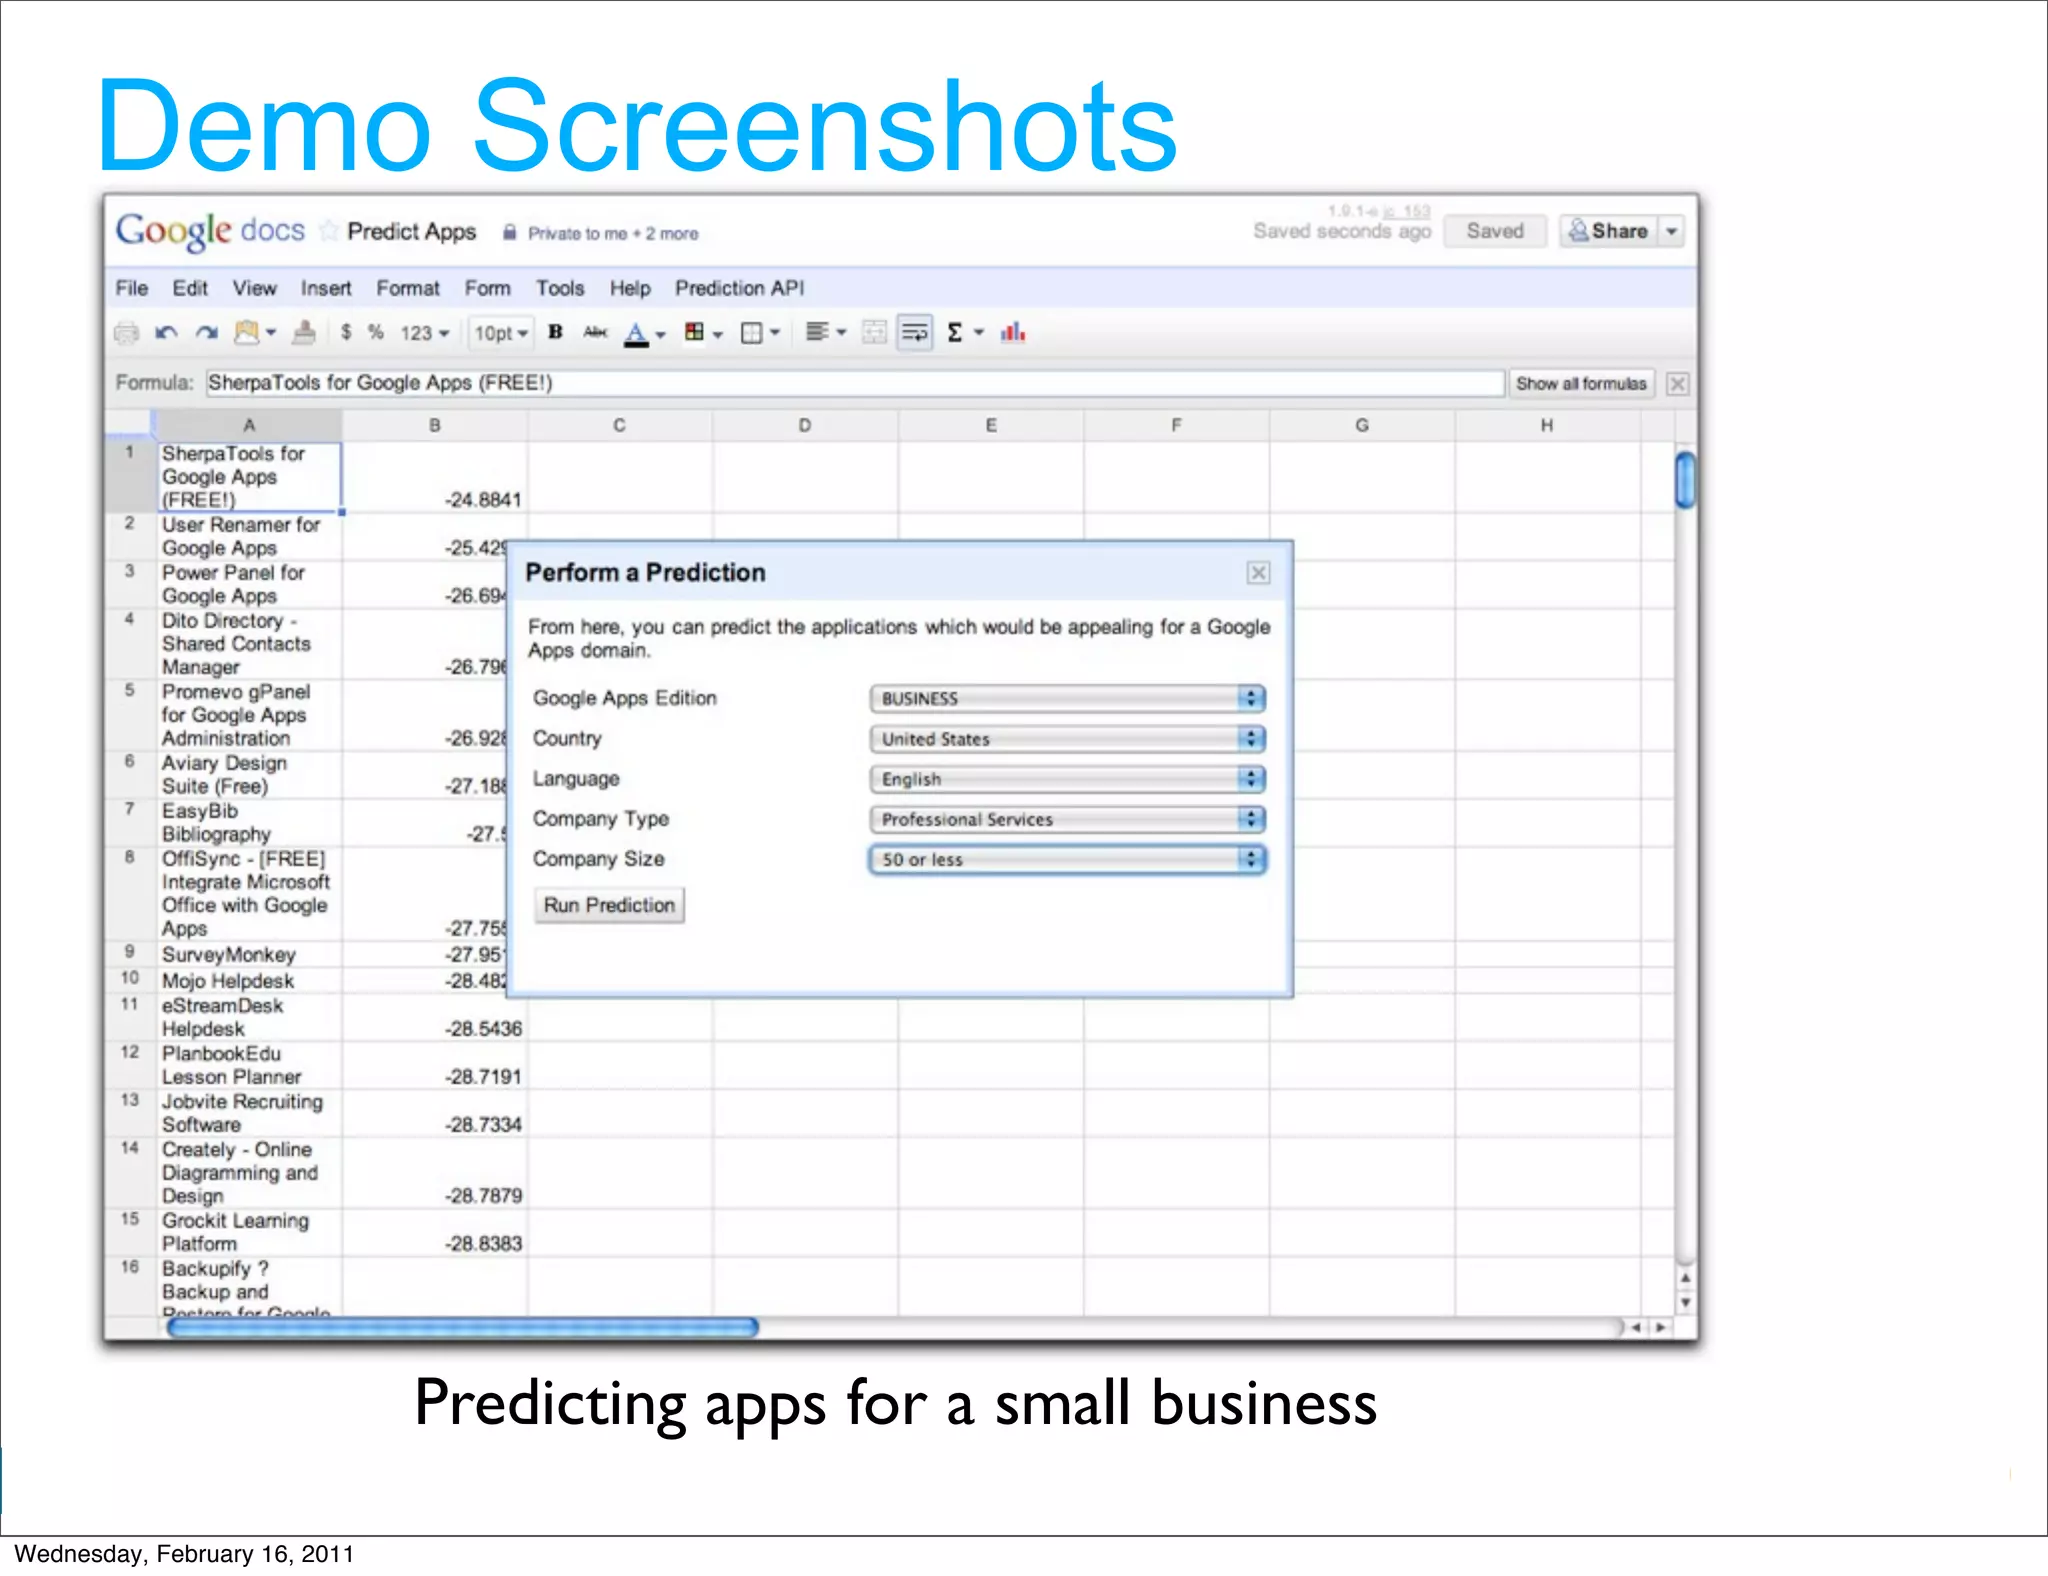This screenshot has height=1576, width=2048.
Task: Star the Predict Apps document
Action: [x=328, y=232]
